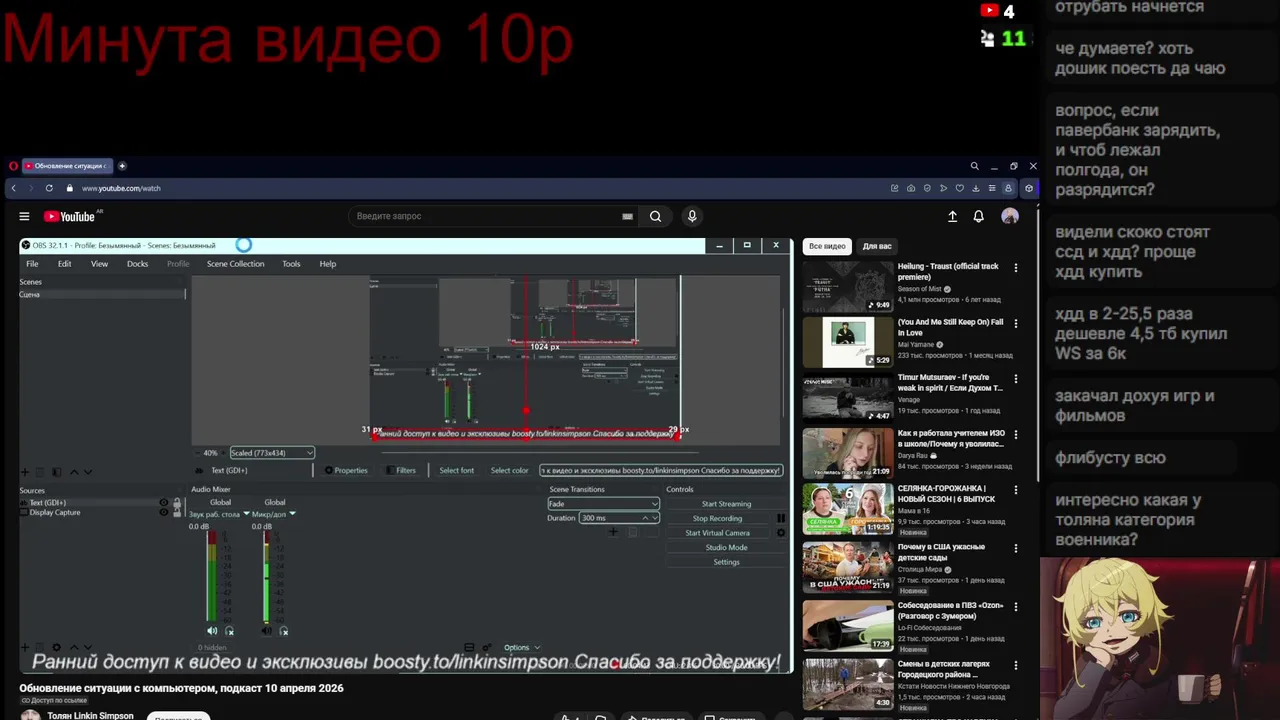Open the Fade transition dropdown

[x=603, y=503]
